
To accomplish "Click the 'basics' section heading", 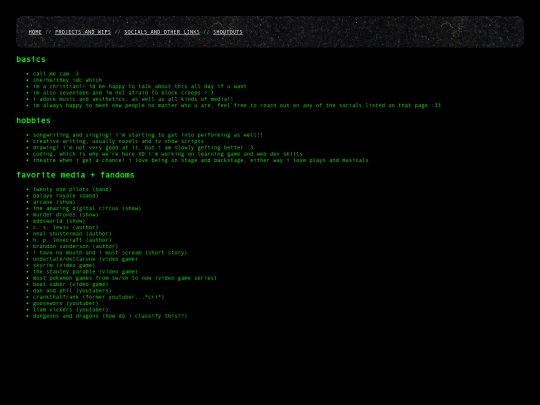I will 31,59.
